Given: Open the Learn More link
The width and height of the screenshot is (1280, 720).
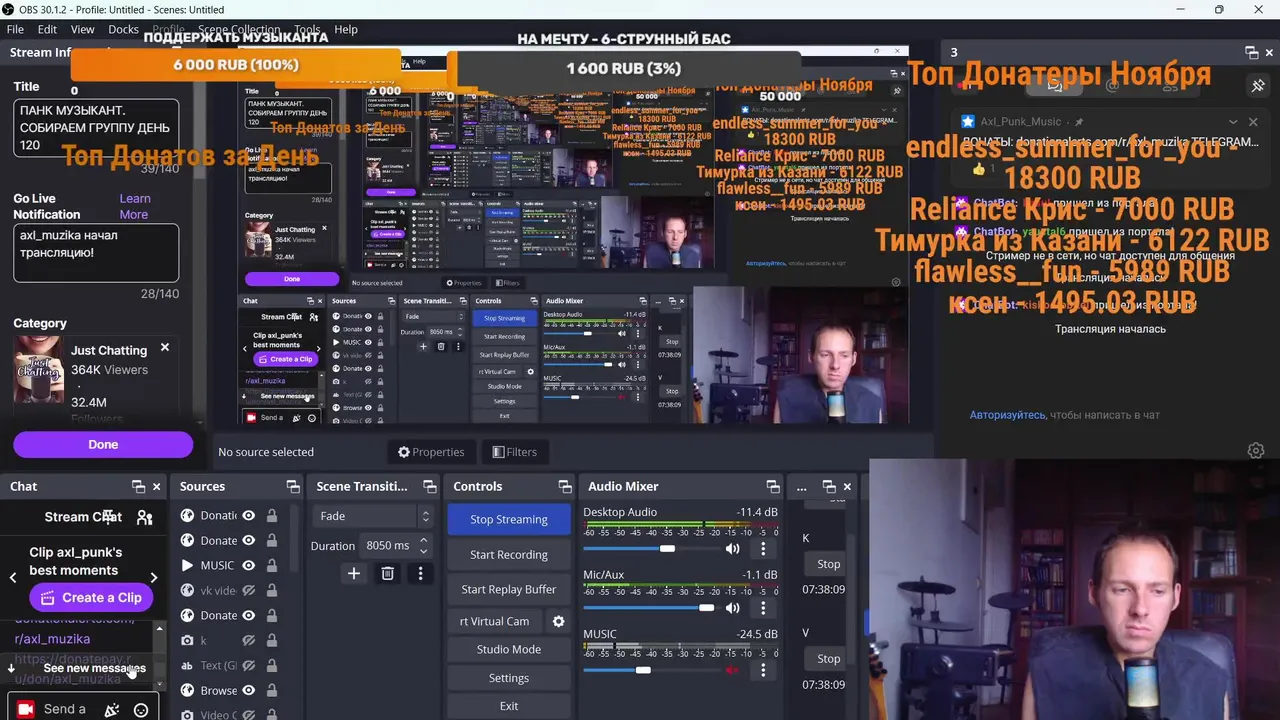Looking at the screenshot, I should coord(134,206).
